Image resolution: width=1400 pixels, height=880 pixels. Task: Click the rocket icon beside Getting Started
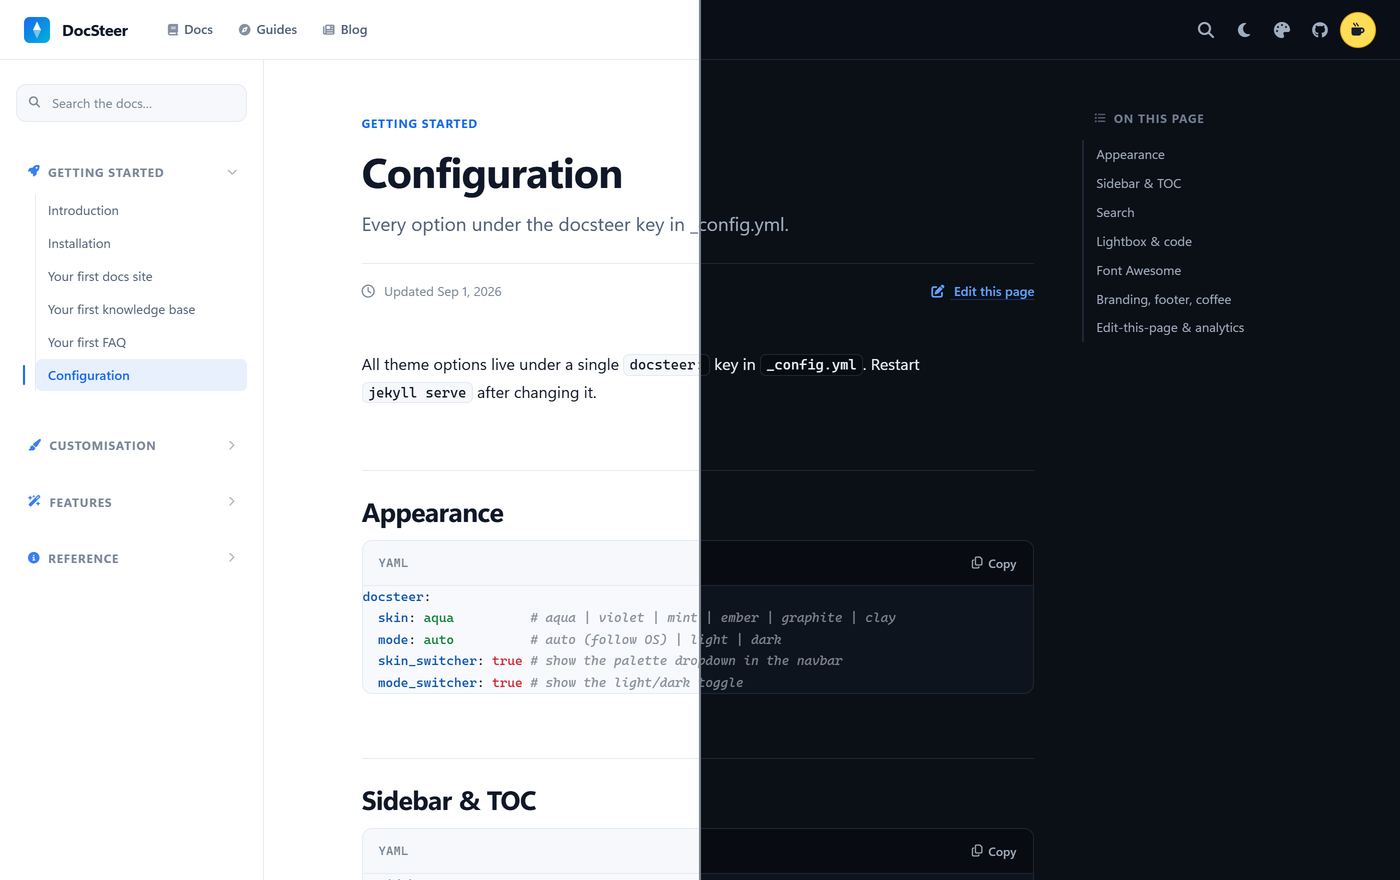point(34,172)
